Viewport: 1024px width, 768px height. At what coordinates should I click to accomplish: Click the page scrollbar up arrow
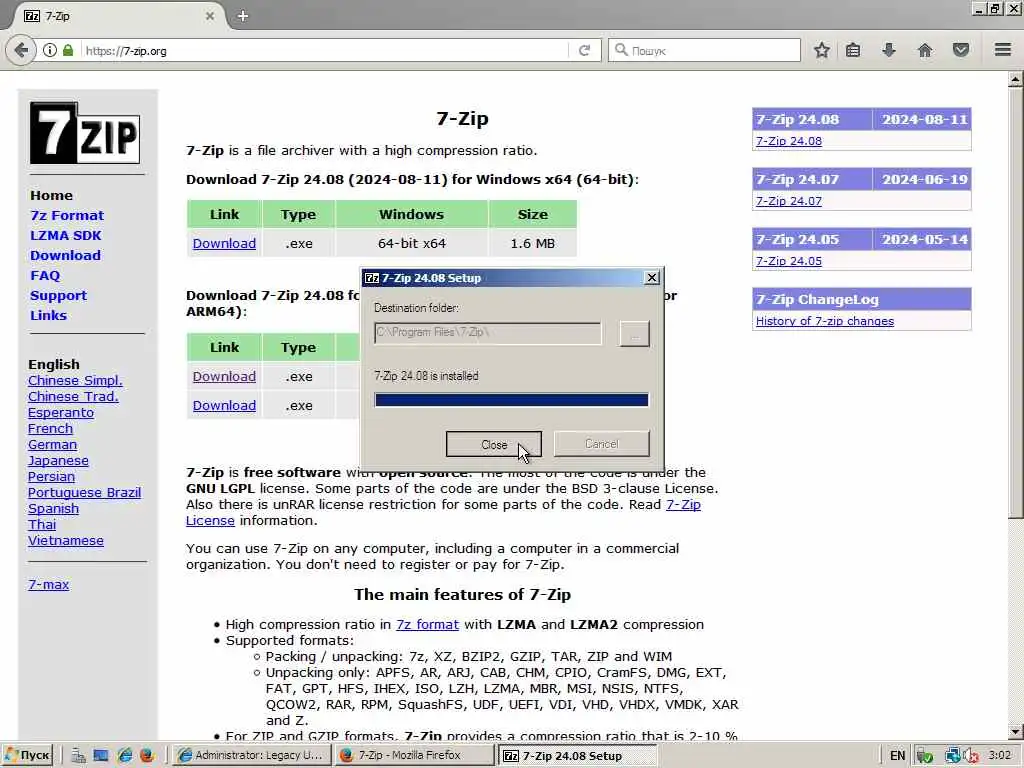1015,80
